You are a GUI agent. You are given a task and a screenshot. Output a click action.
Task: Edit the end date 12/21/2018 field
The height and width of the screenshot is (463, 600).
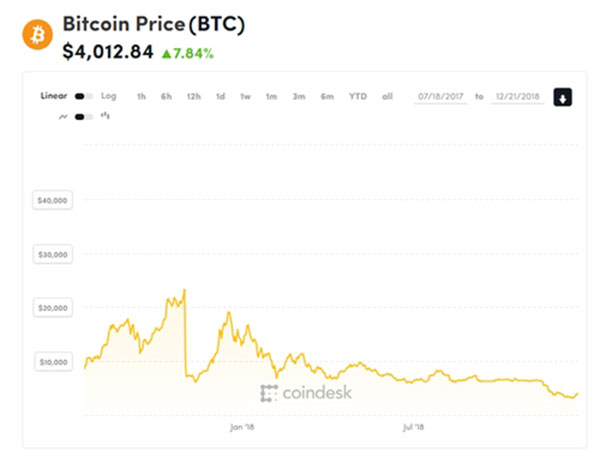[x=517, y=97]
